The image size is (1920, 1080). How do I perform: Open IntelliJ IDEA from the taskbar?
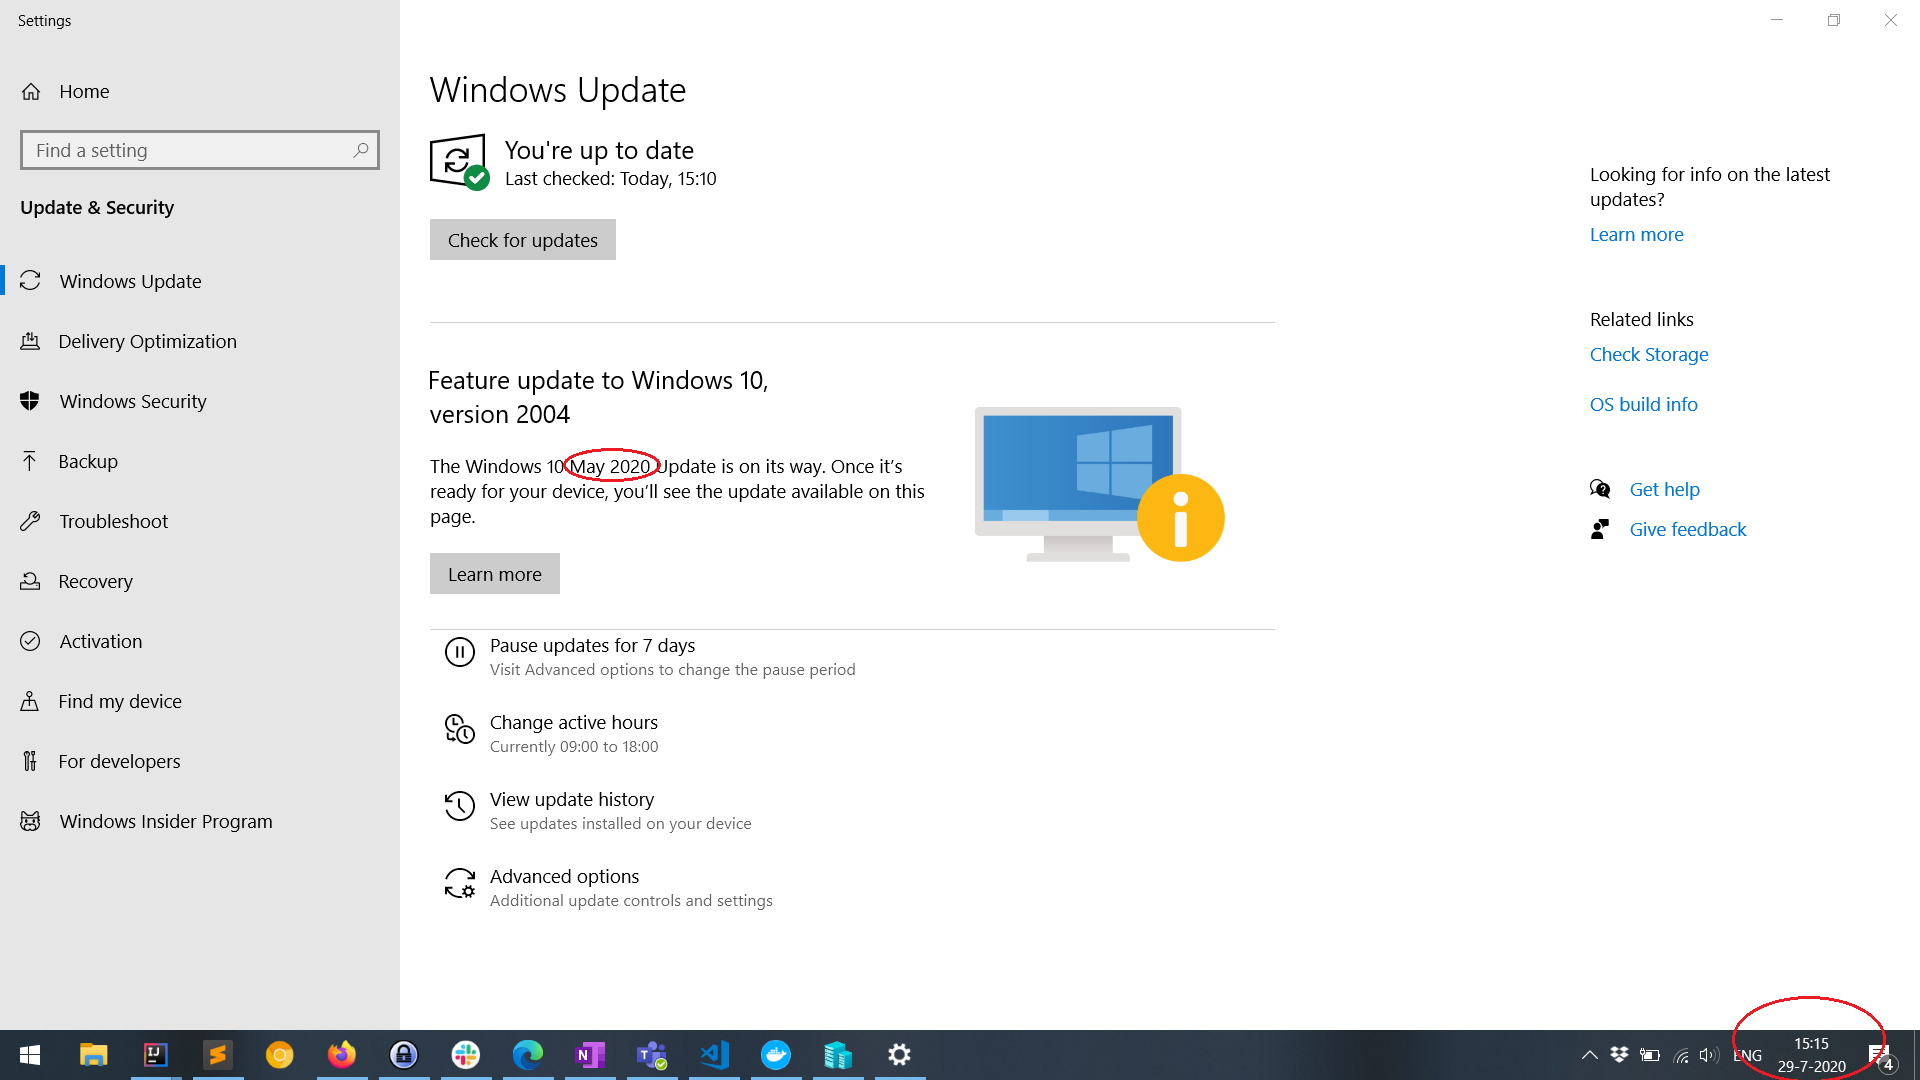coord(155,1055)
